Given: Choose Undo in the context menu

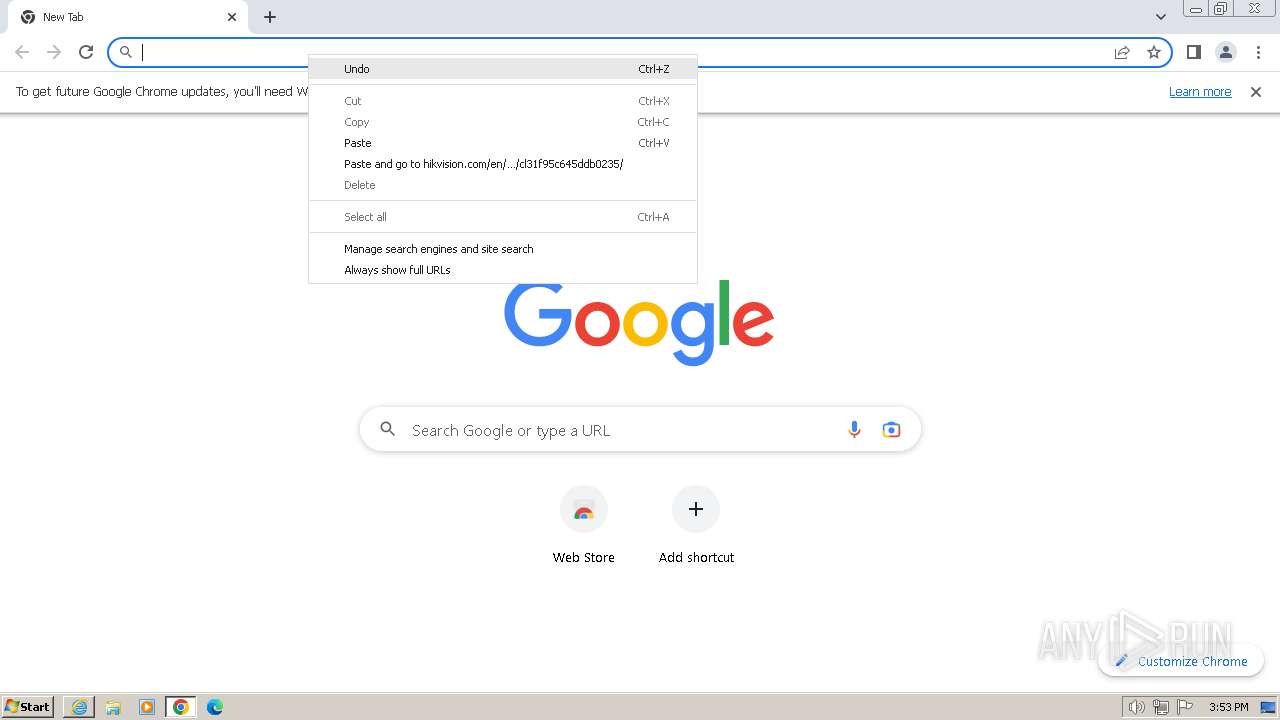Looking at the screenshot, I should coord(503,69).
